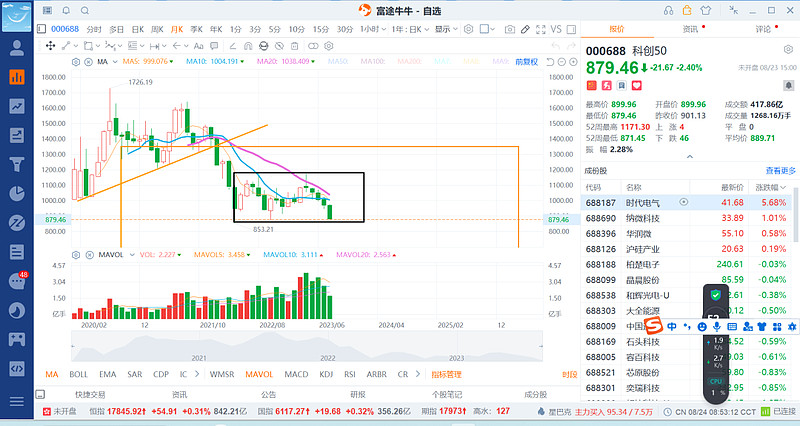Open chart settings gear next to 显示

pyautogui.click(x=468, y=29)
